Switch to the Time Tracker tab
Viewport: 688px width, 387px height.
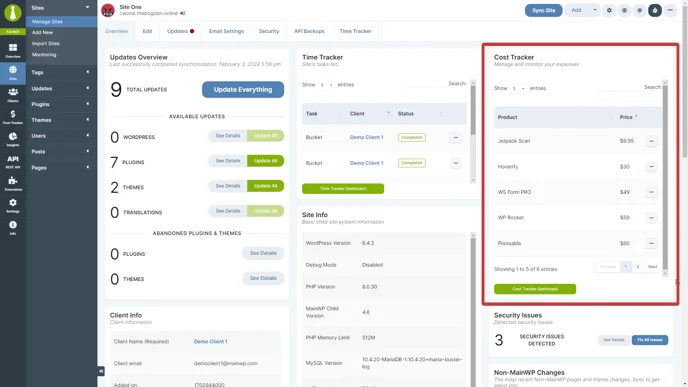coord(355,31)
